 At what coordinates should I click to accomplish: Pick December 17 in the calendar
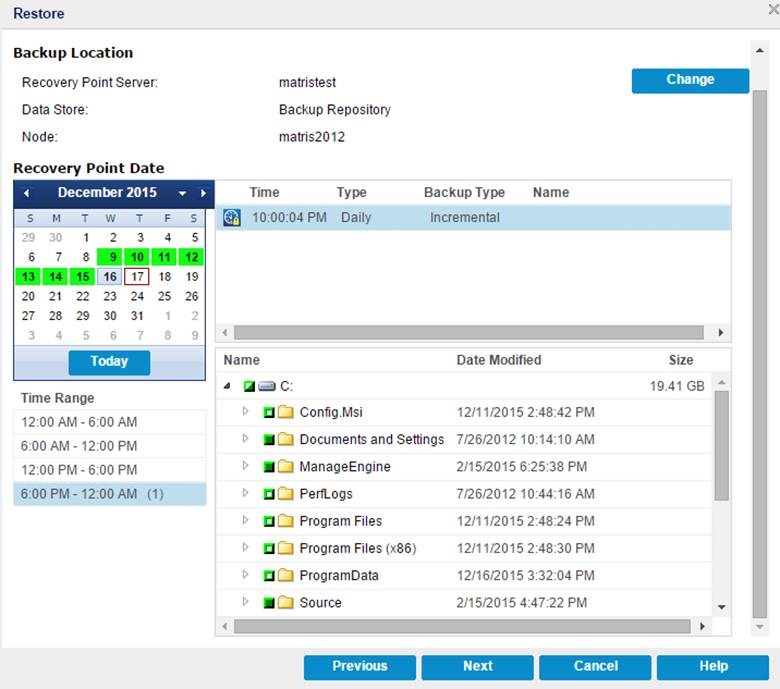click(x=137, y=277)
